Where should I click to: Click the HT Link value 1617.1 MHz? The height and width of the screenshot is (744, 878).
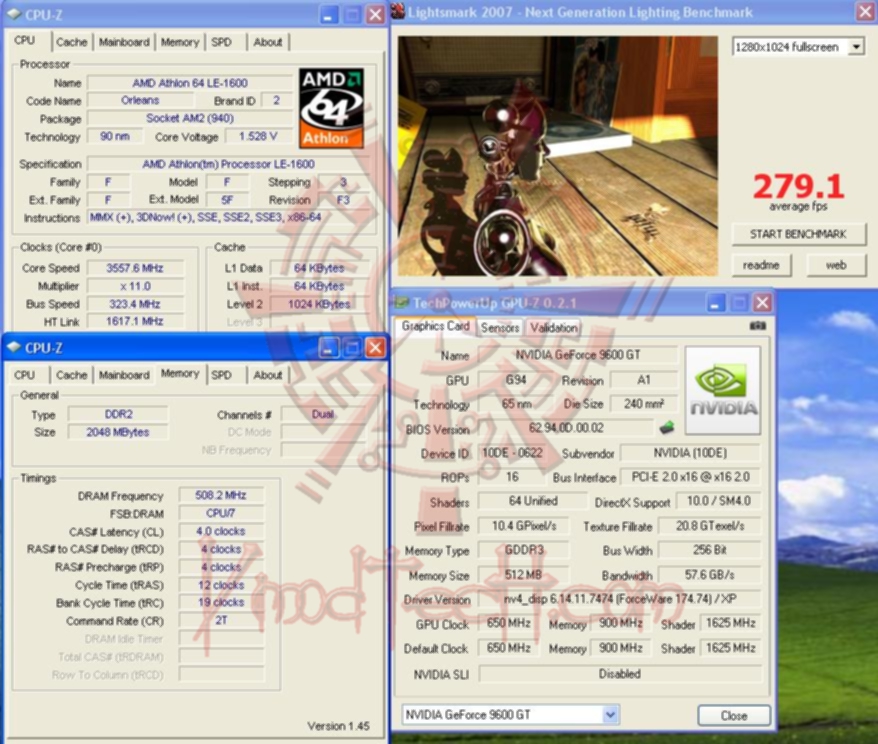point(135,321)
